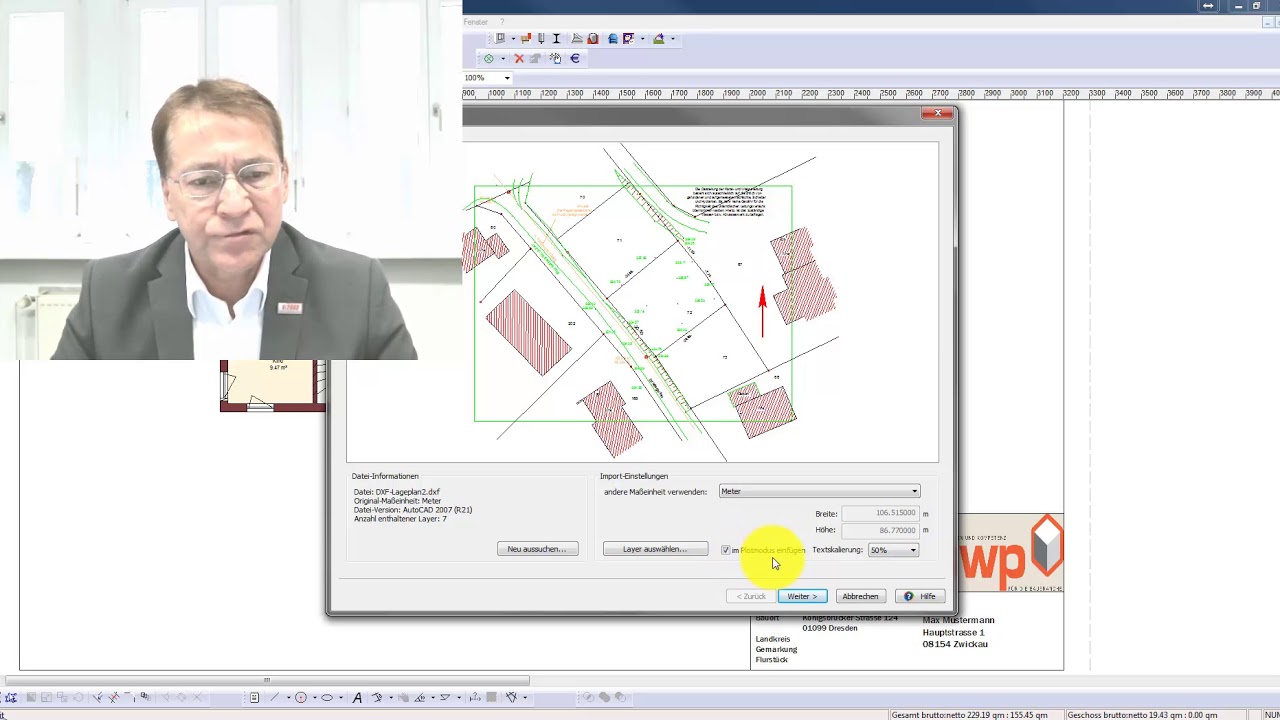The width and height of the screenshot is (1280, 720).
Task: Click the DXF site plan preview
Action: coord(642,302)
